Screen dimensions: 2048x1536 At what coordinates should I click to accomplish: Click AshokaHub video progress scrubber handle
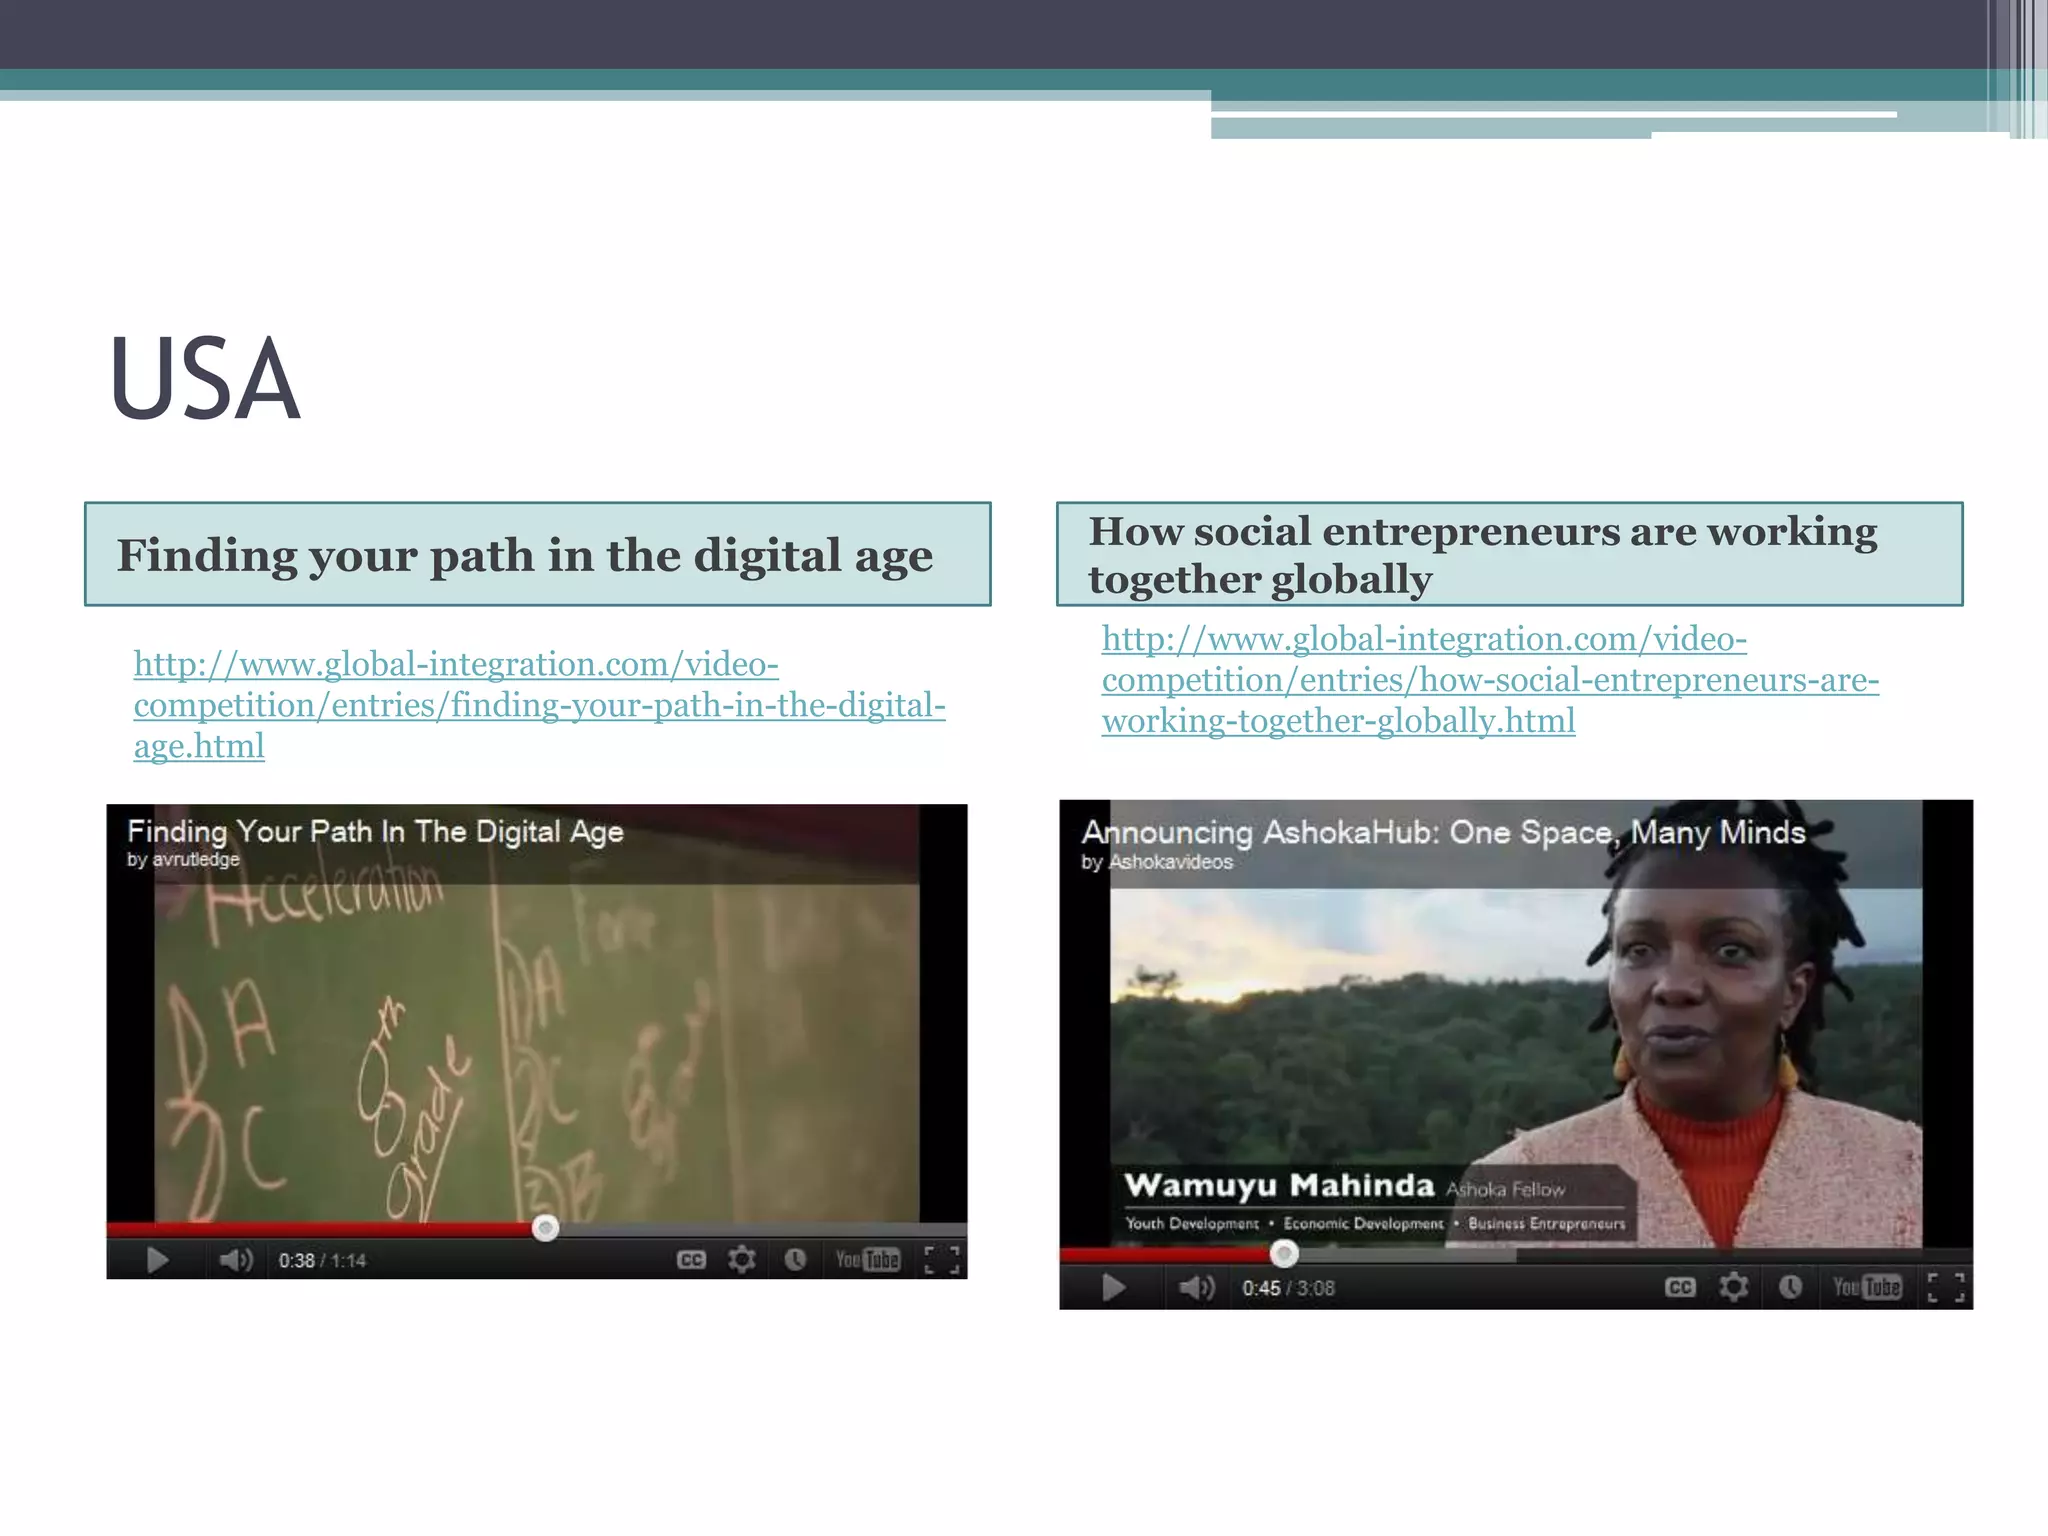1284,1253
